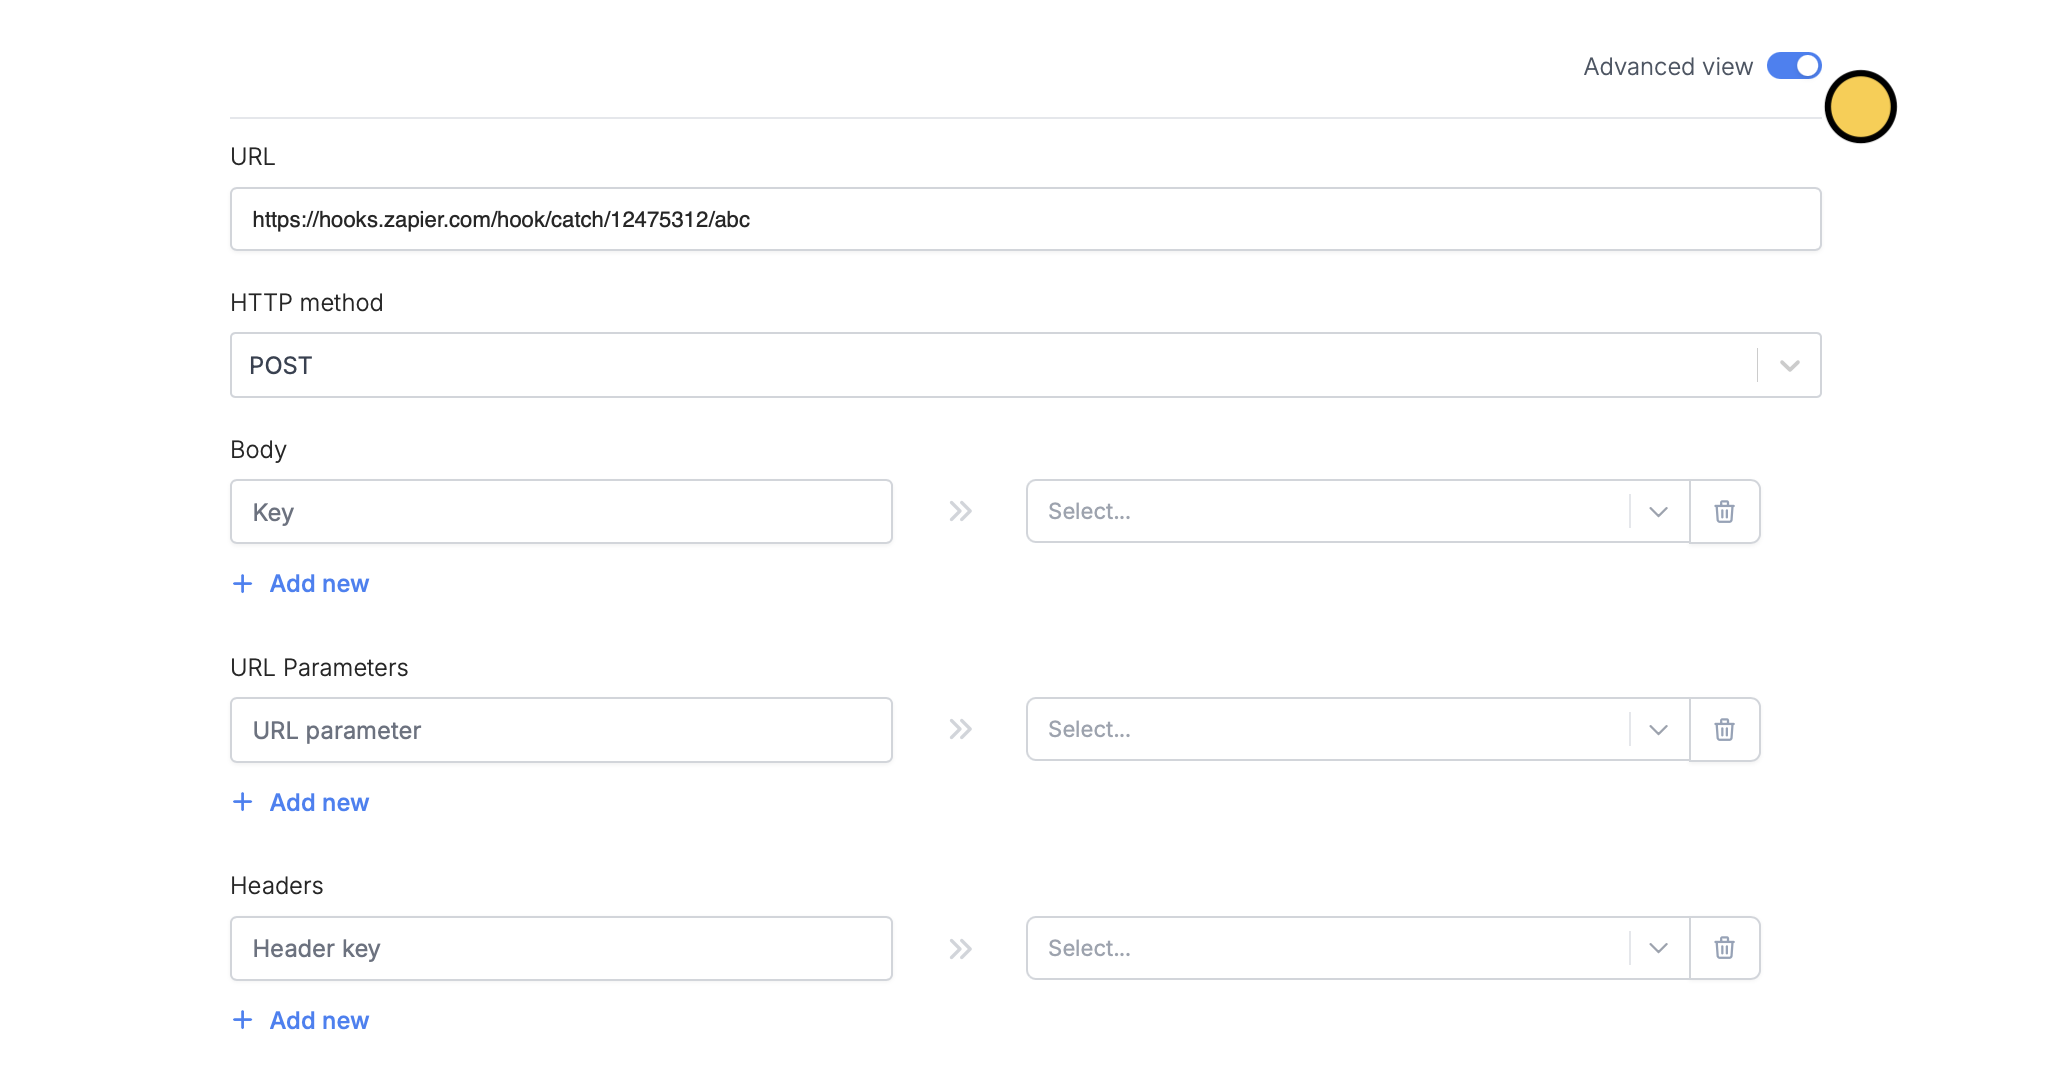Open the Select dropdown for Body value
Screen dimensions: 2055x1066
click(x=1657, y=511)
